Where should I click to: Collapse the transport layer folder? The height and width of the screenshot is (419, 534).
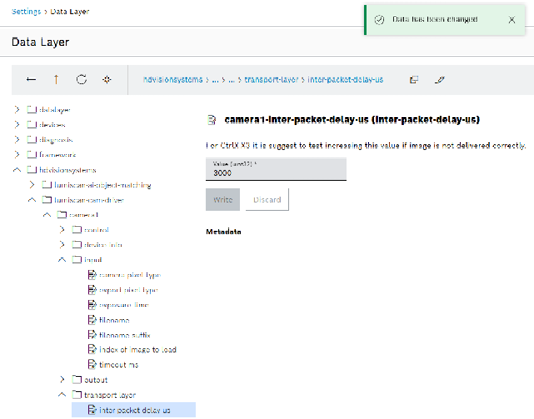click(62, 394)
